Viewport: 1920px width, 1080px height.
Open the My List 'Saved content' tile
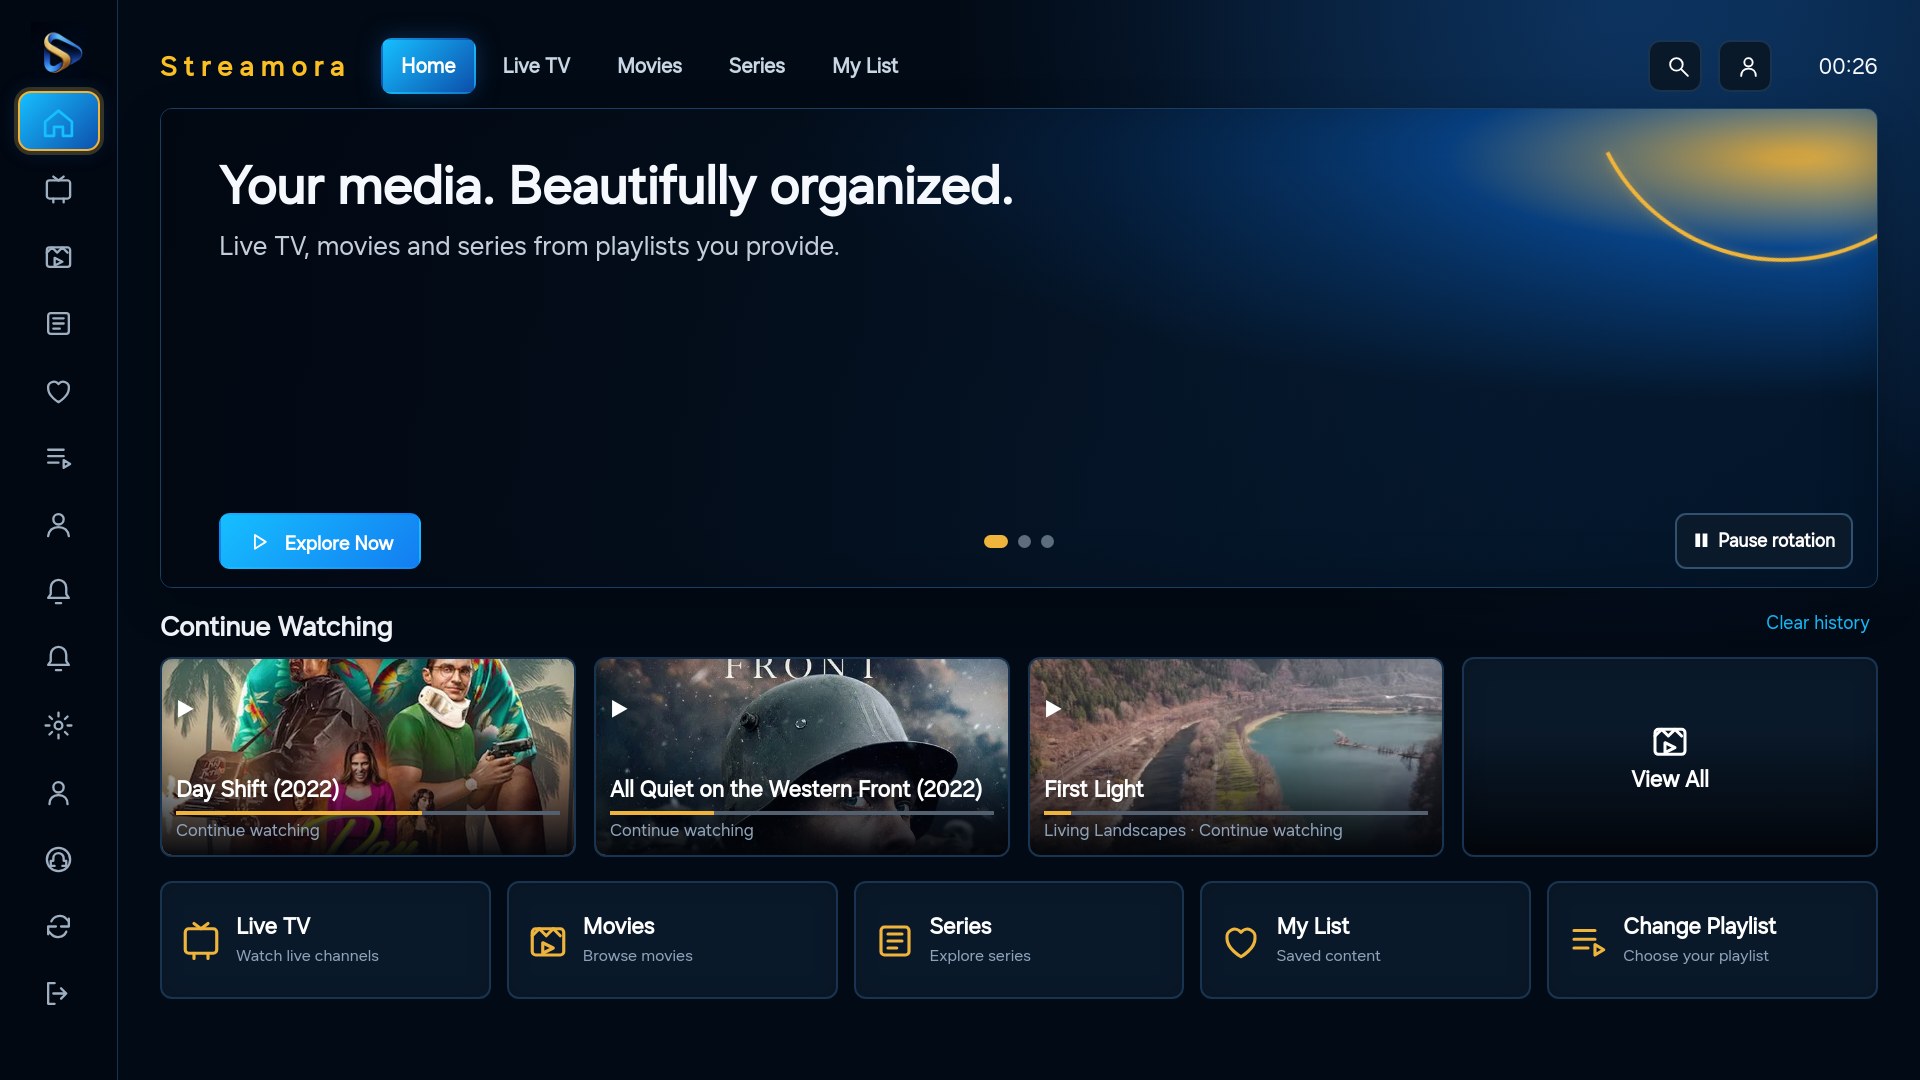[1365, 940]
